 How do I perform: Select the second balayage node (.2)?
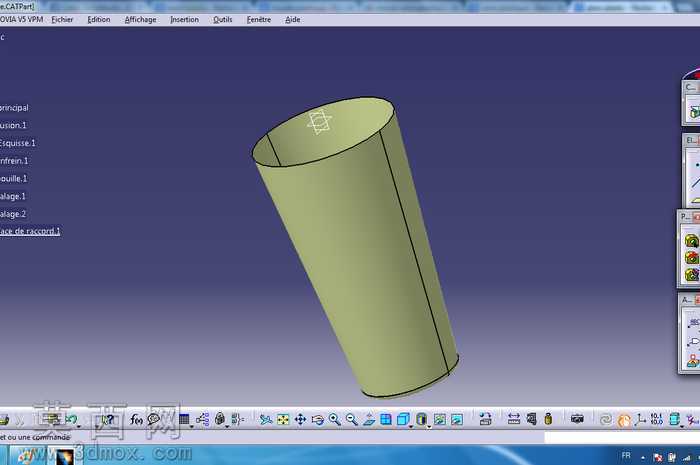click(12, 214)
